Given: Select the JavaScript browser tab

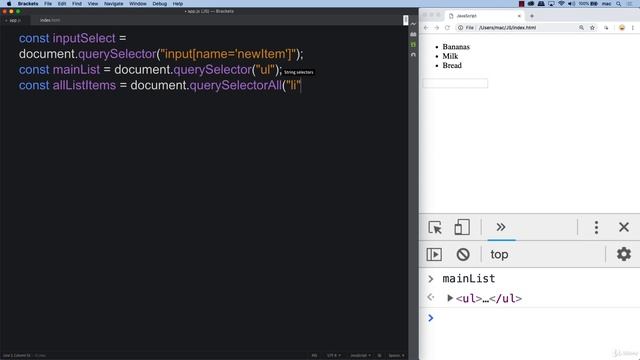Looking at the screenshot, I should [x=484, y=16].
